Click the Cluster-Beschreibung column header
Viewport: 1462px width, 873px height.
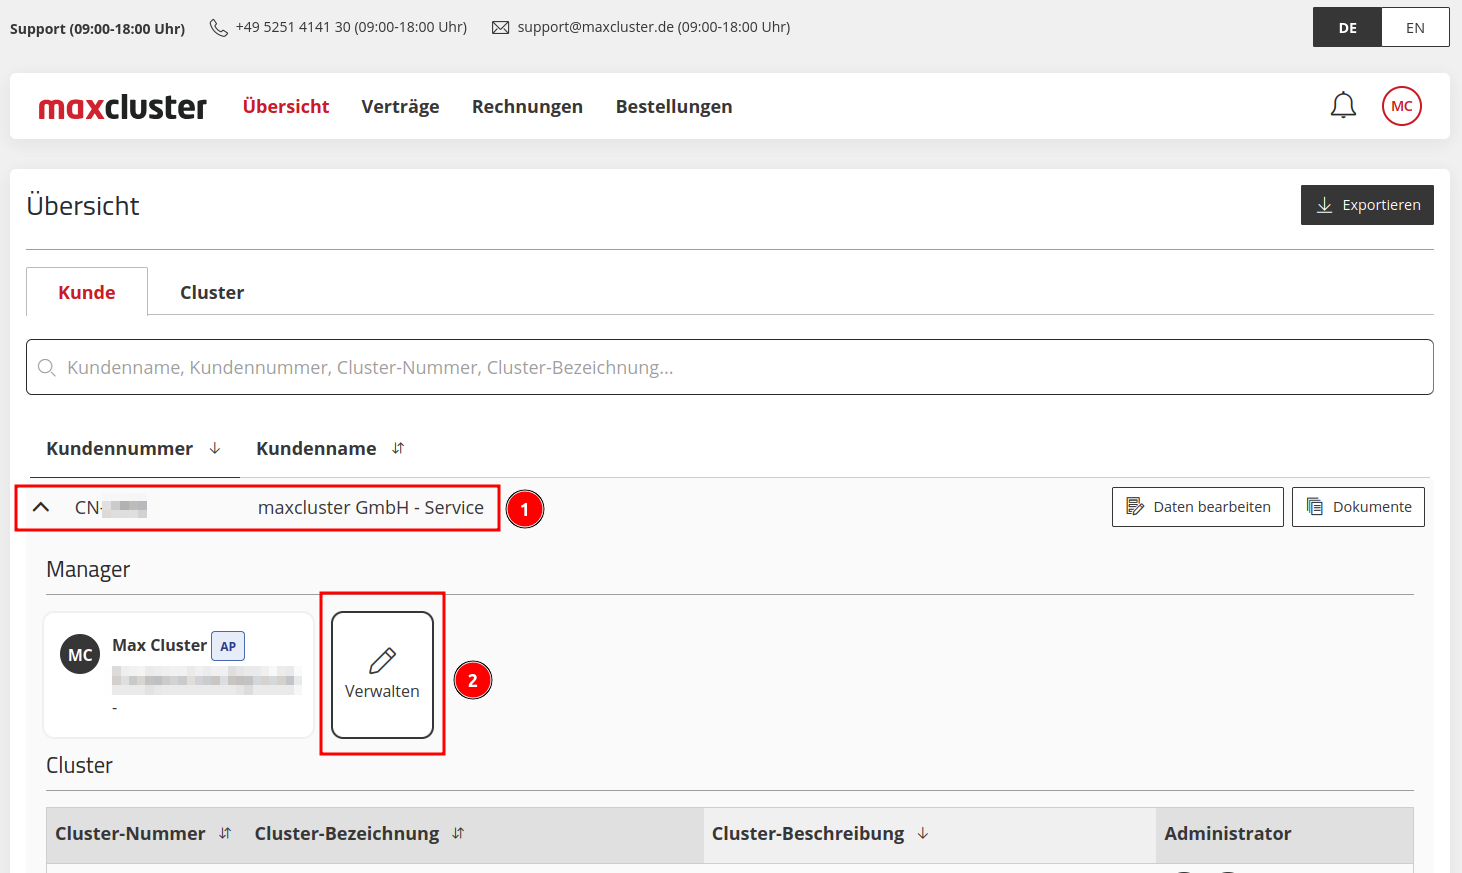point(808,833)
